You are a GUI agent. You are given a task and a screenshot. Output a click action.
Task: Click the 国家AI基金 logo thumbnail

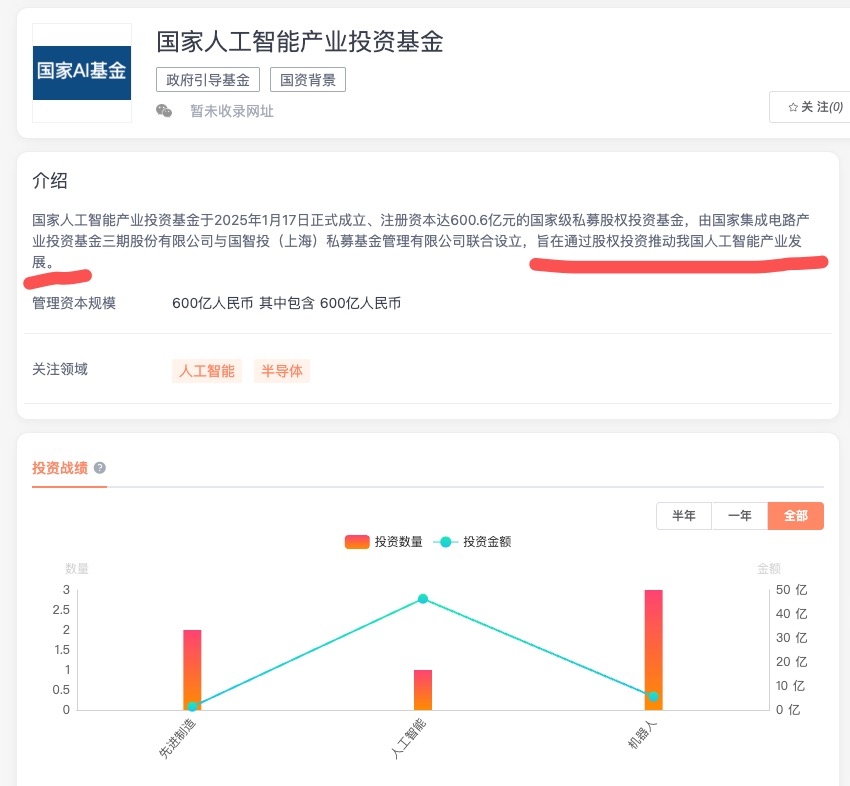tap(82, 73)
